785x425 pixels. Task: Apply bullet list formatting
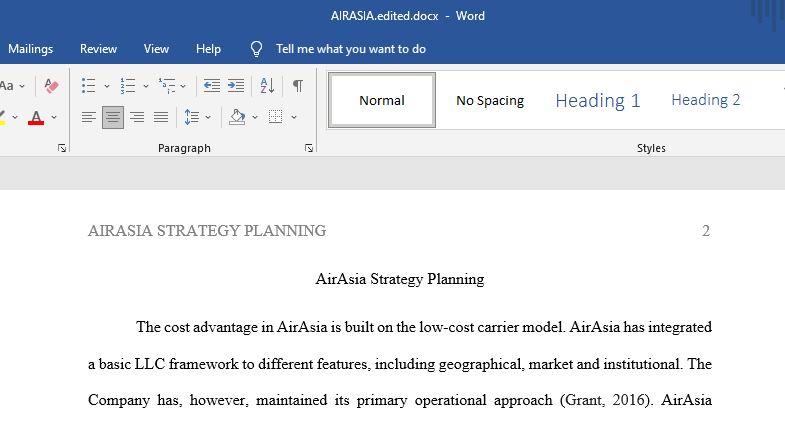pyautogui.click(x=89, y=86)
